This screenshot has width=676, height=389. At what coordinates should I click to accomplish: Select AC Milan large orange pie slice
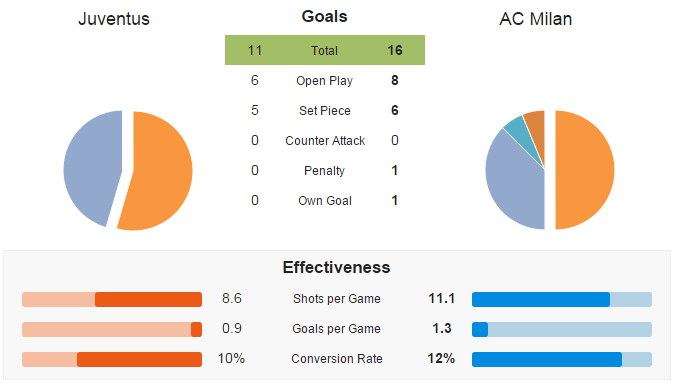point(584,170)
